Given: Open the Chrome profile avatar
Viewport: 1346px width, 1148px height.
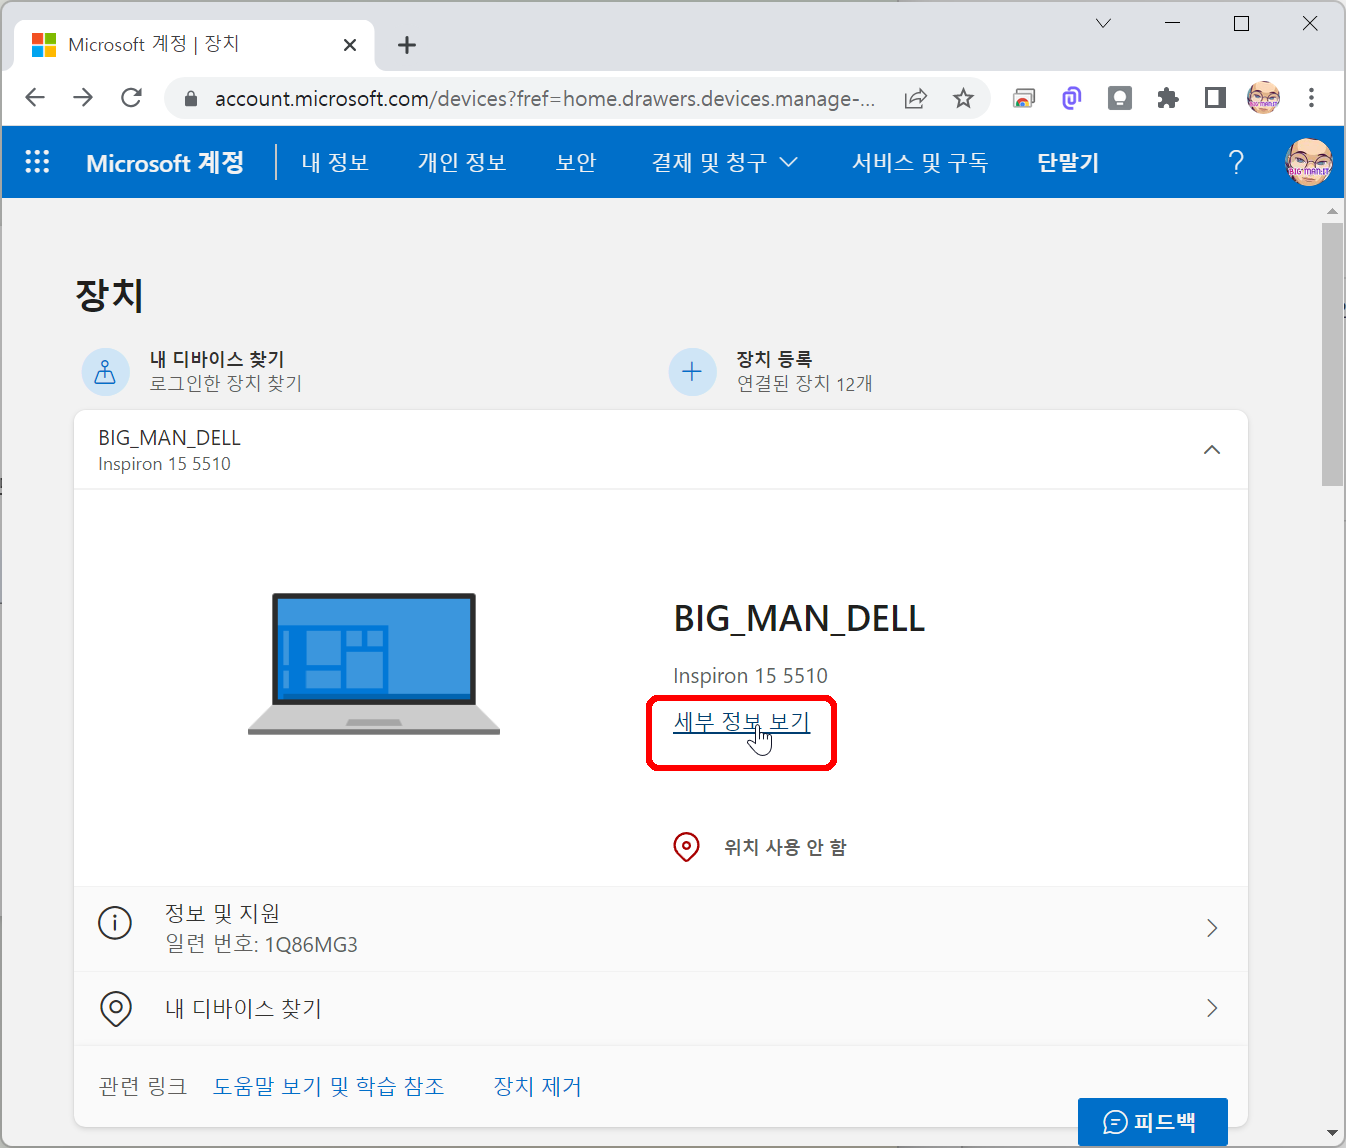Looking at the screenshot, I should [x=1264, y=98].
